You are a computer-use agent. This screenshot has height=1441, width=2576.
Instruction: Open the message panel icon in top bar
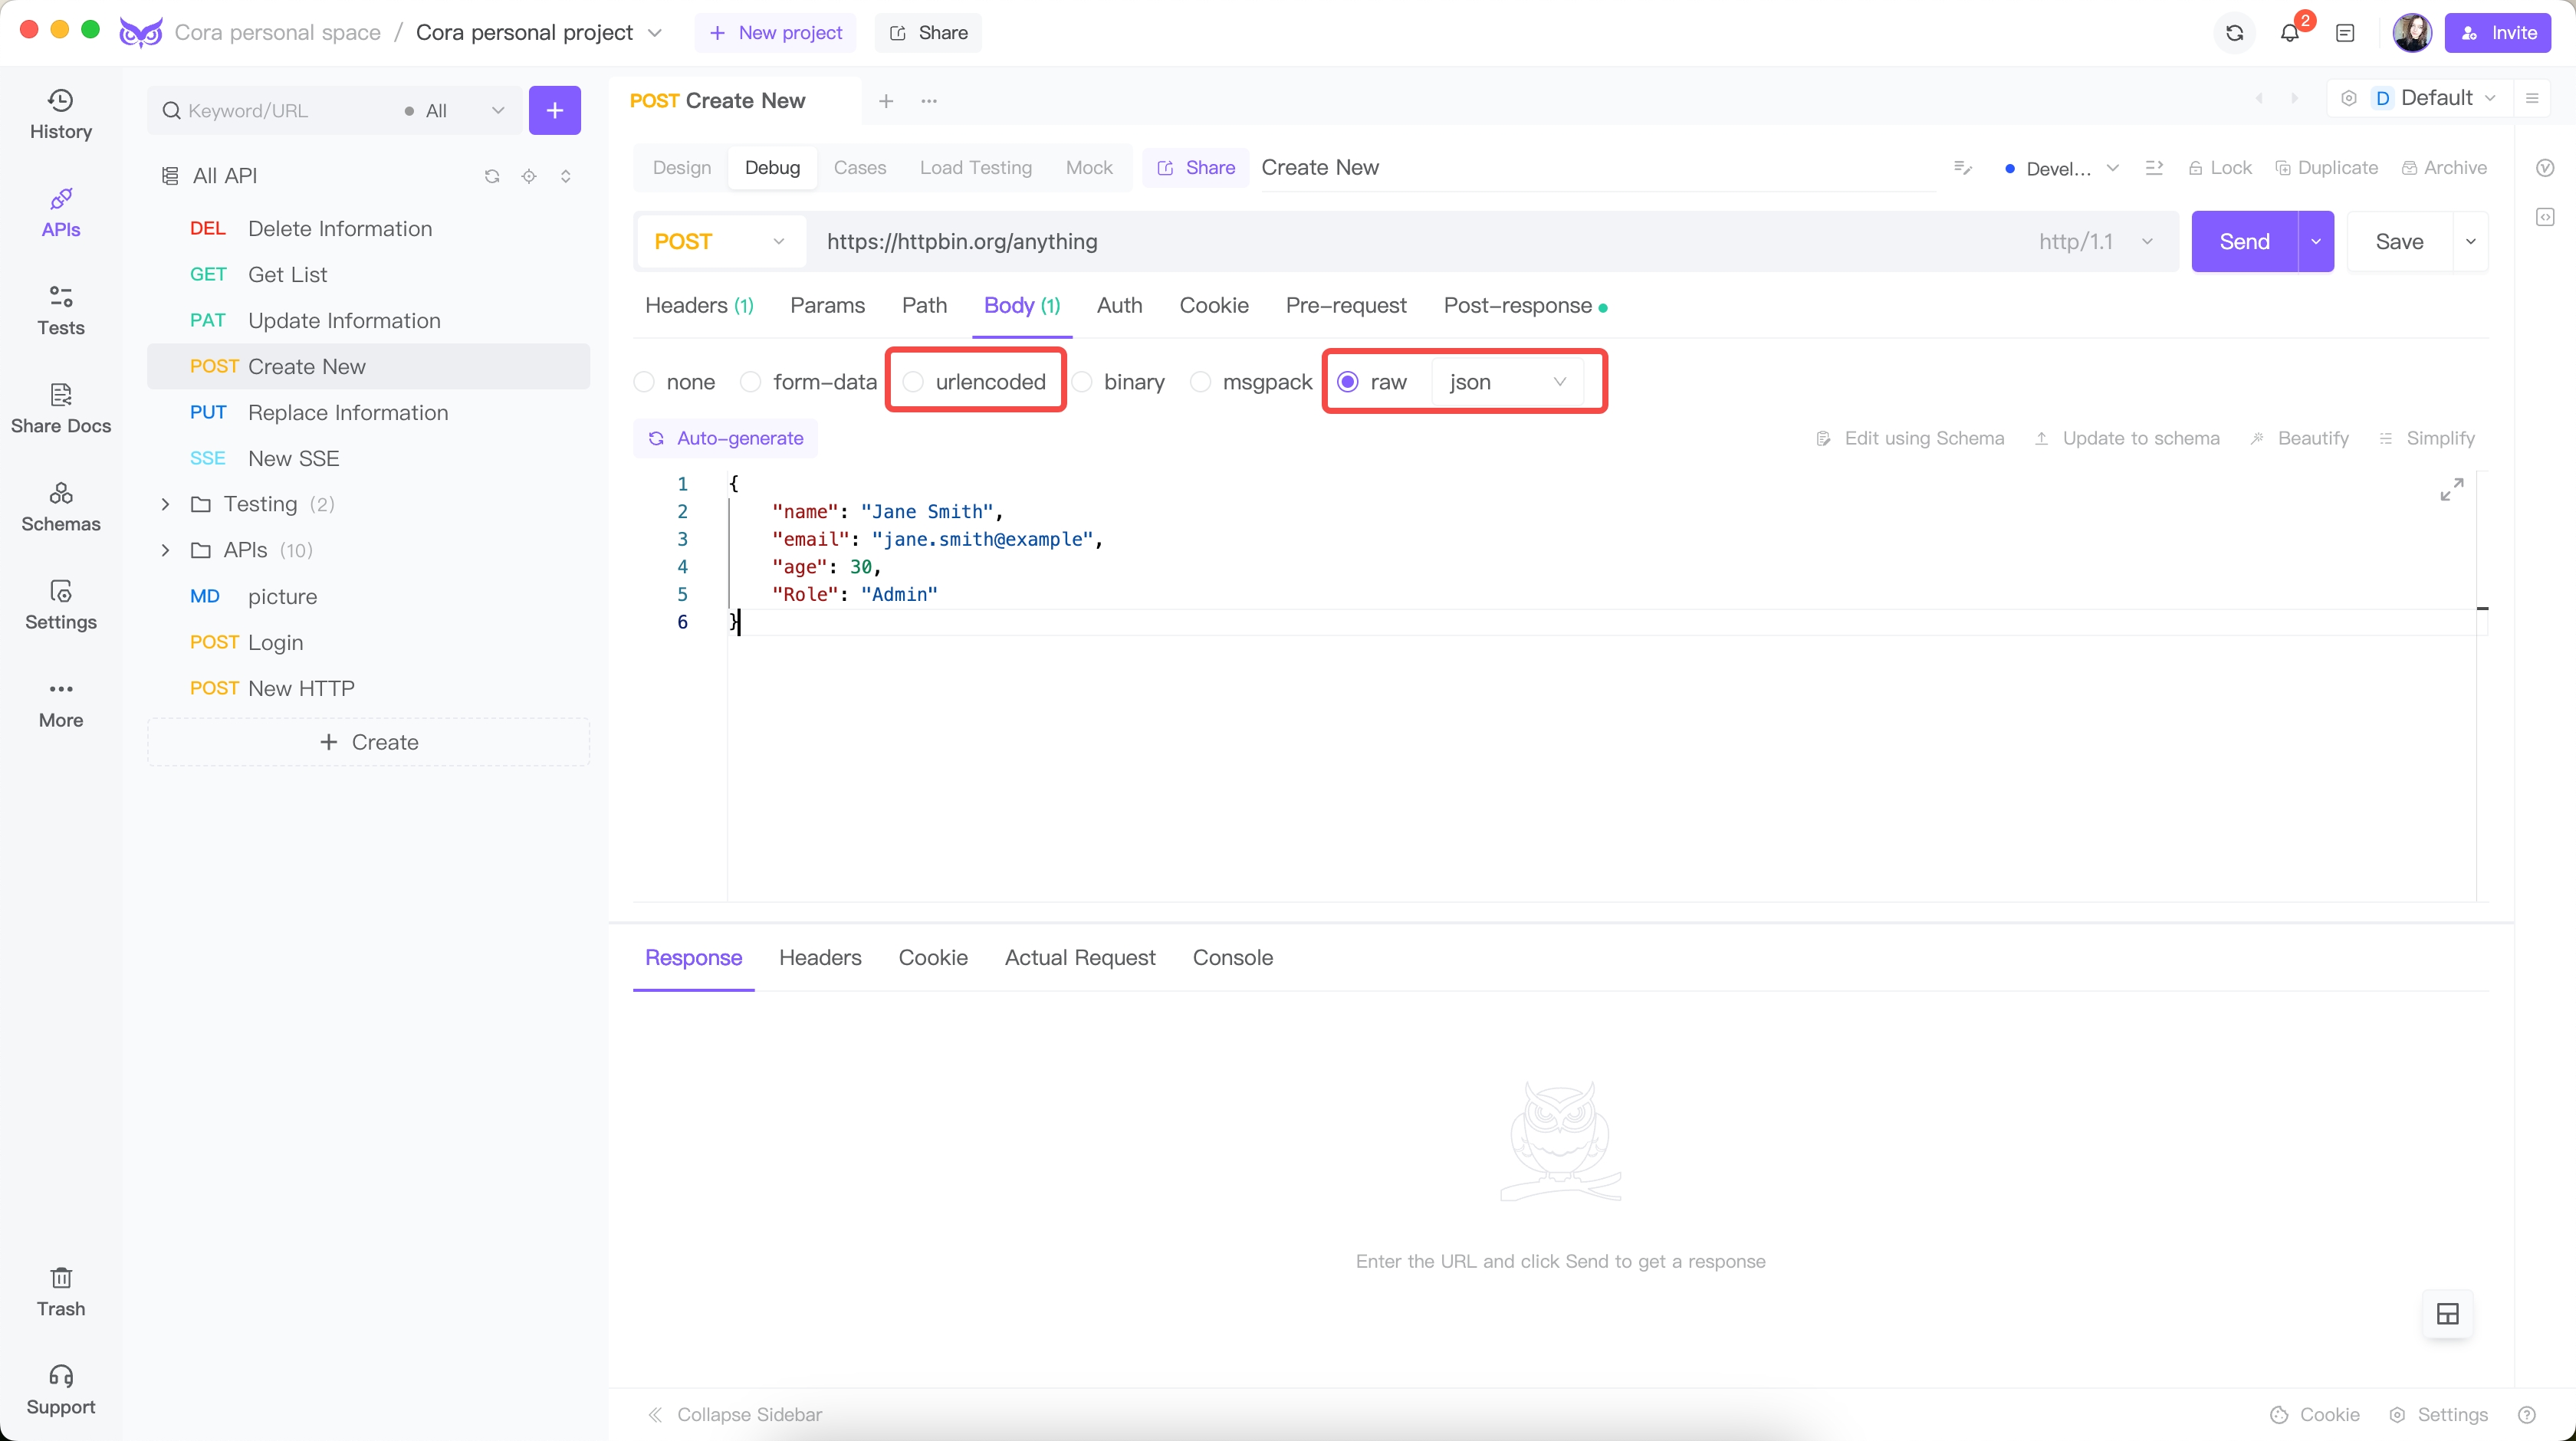click(x=2344, y=33)
